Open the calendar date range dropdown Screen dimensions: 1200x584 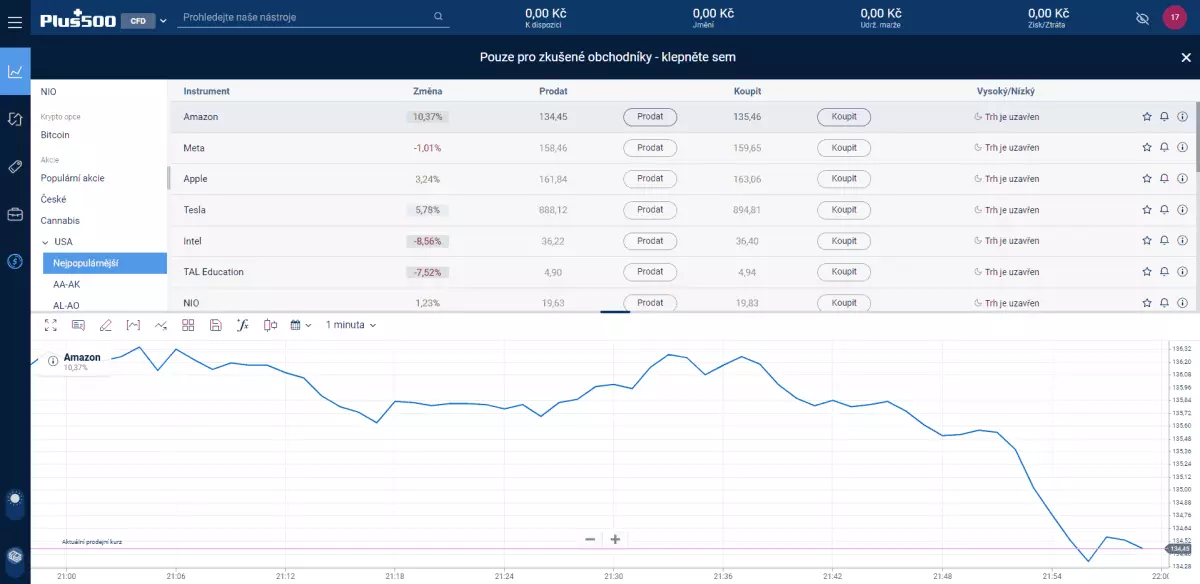300,325
